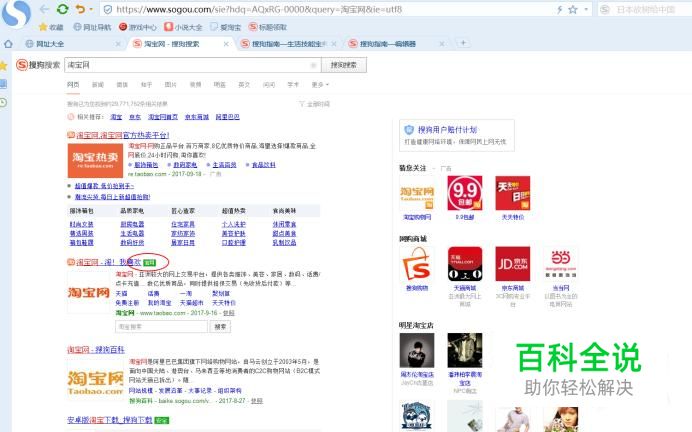Open the 游戏中心 bookmark
Screen dimensions: 692x432
point(138,27)
